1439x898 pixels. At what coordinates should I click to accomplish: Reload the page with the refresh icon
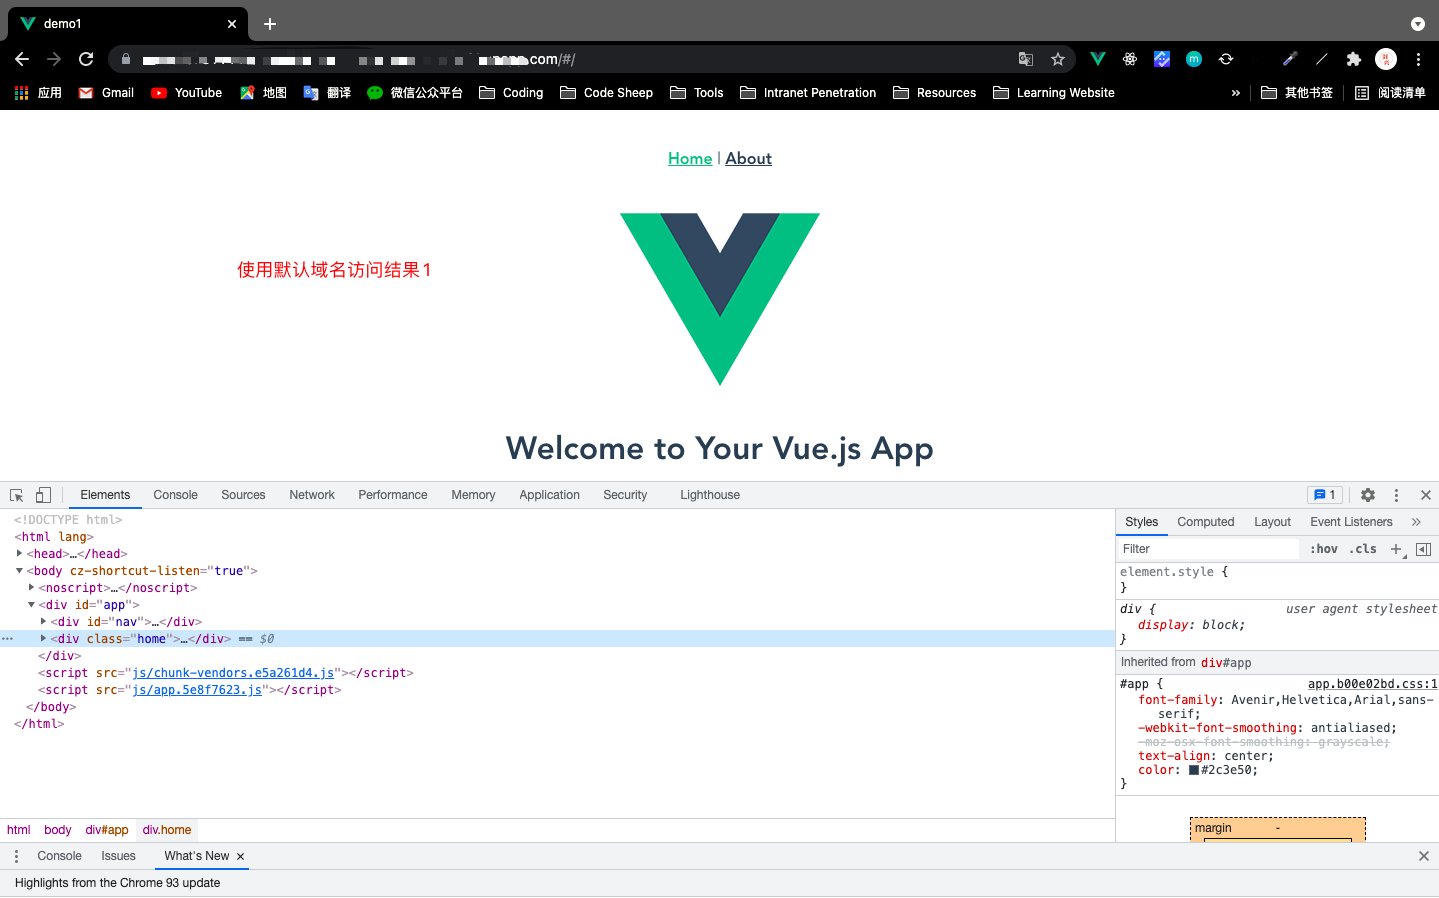[x=86, y=59]
